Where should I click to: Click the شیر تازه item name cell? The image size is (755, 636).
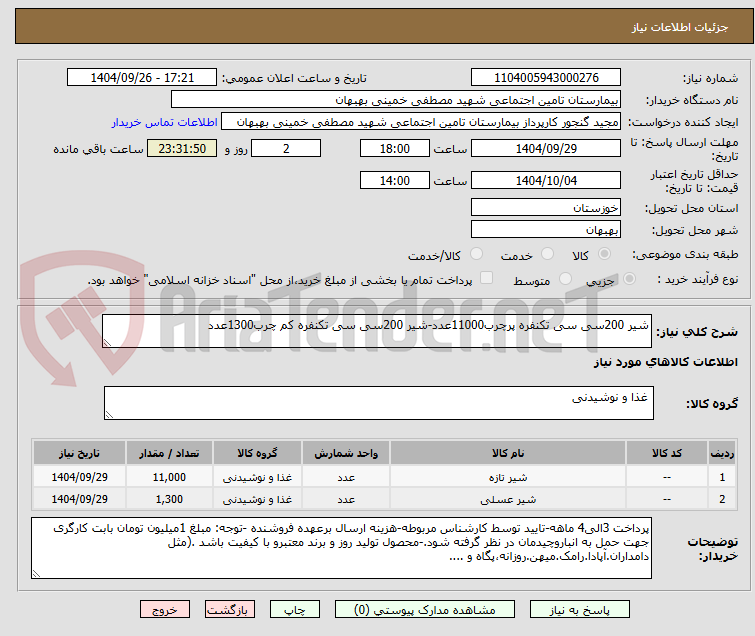point(508,477)
